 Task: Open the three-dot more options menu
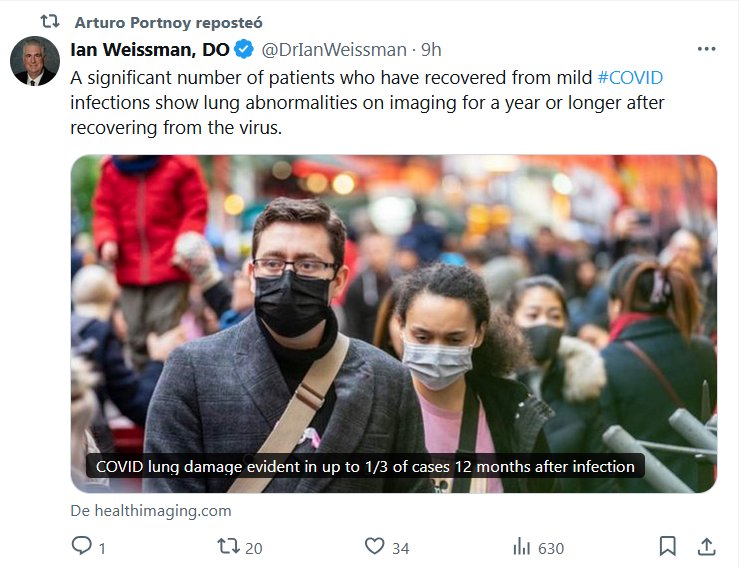706,49
